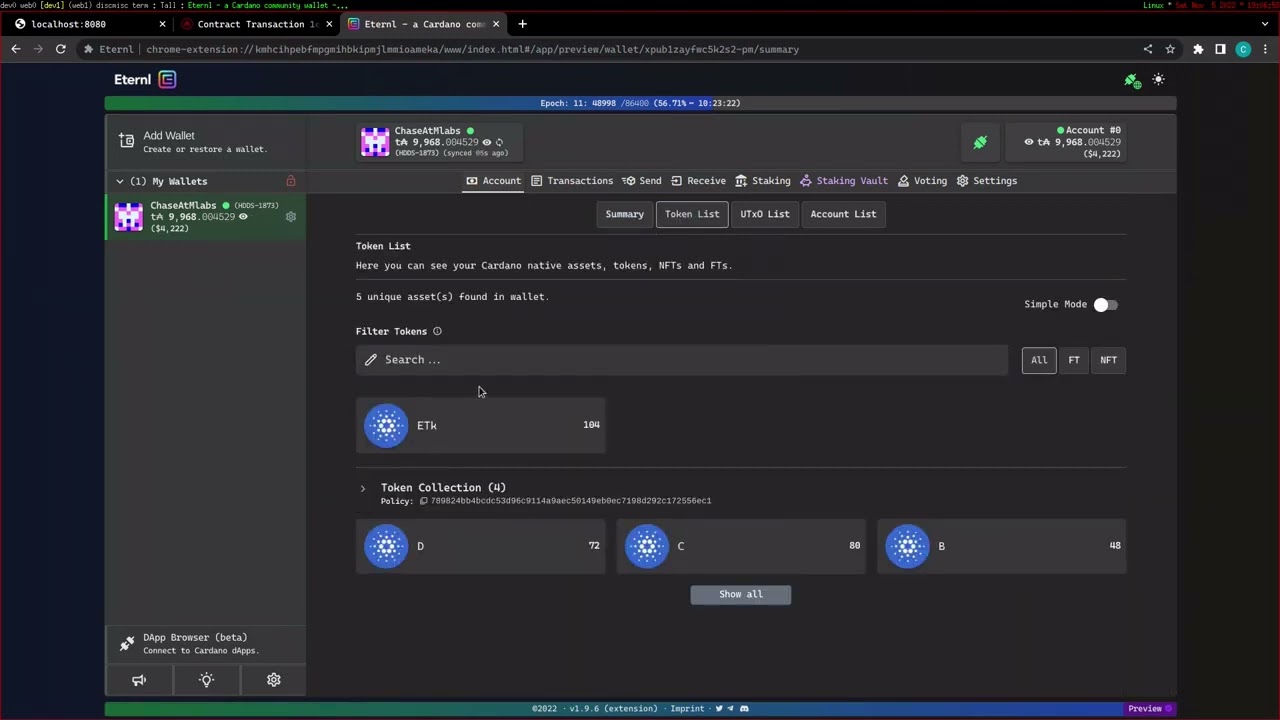Switch to the Account List sub-tab

843,214
